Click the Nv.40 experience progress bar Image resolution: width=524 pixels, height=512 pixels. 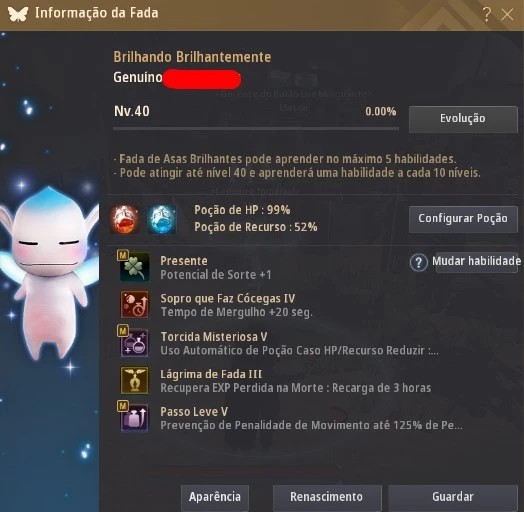pyautogui.click(x=256, y=128)
